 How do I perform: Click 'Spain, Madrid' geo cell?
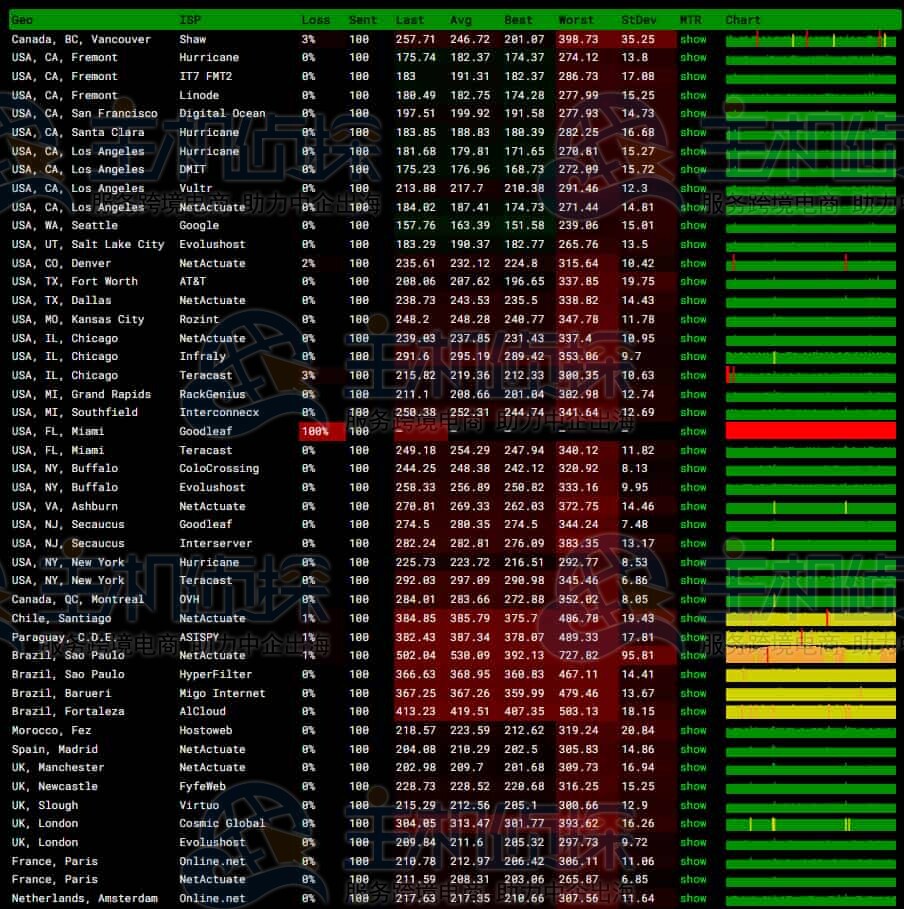tap(55, 750)
